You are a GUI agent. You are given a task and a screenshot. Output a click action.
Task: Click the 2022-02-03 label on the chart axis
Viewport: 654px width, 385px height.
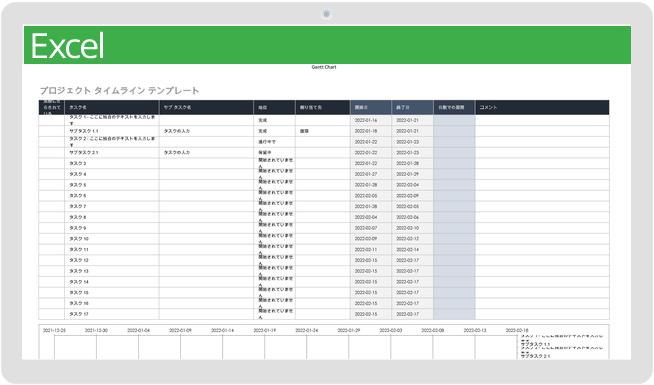point(391,330)
